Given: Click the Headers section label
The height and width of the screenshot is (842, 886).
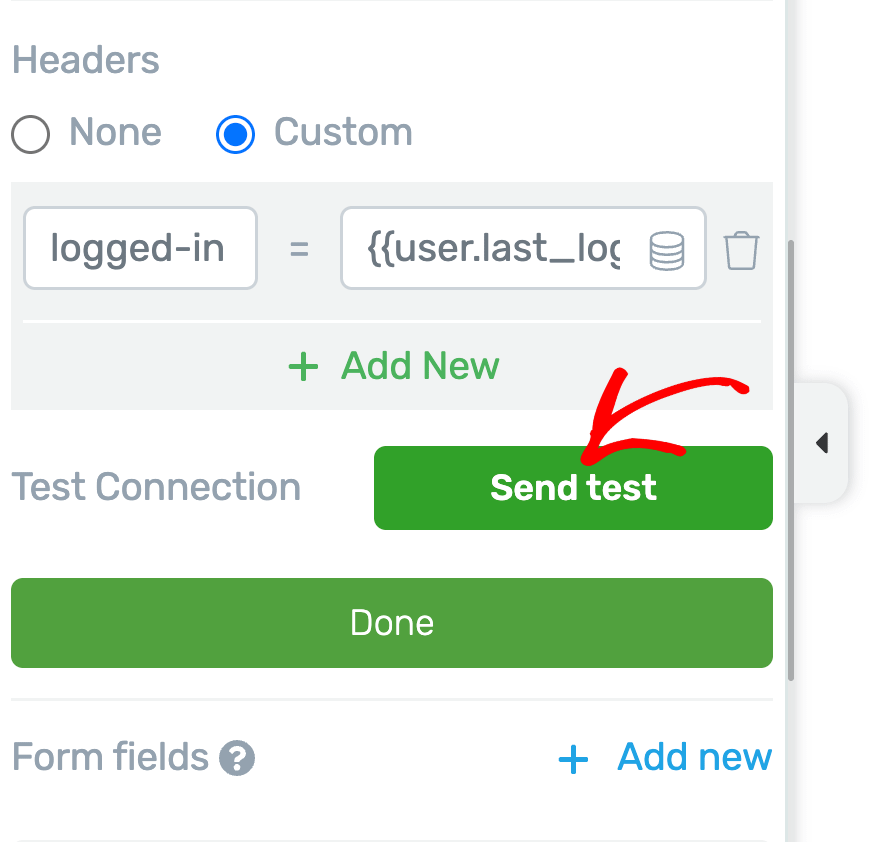Looking at the screenshot, I should pos(86,60).
